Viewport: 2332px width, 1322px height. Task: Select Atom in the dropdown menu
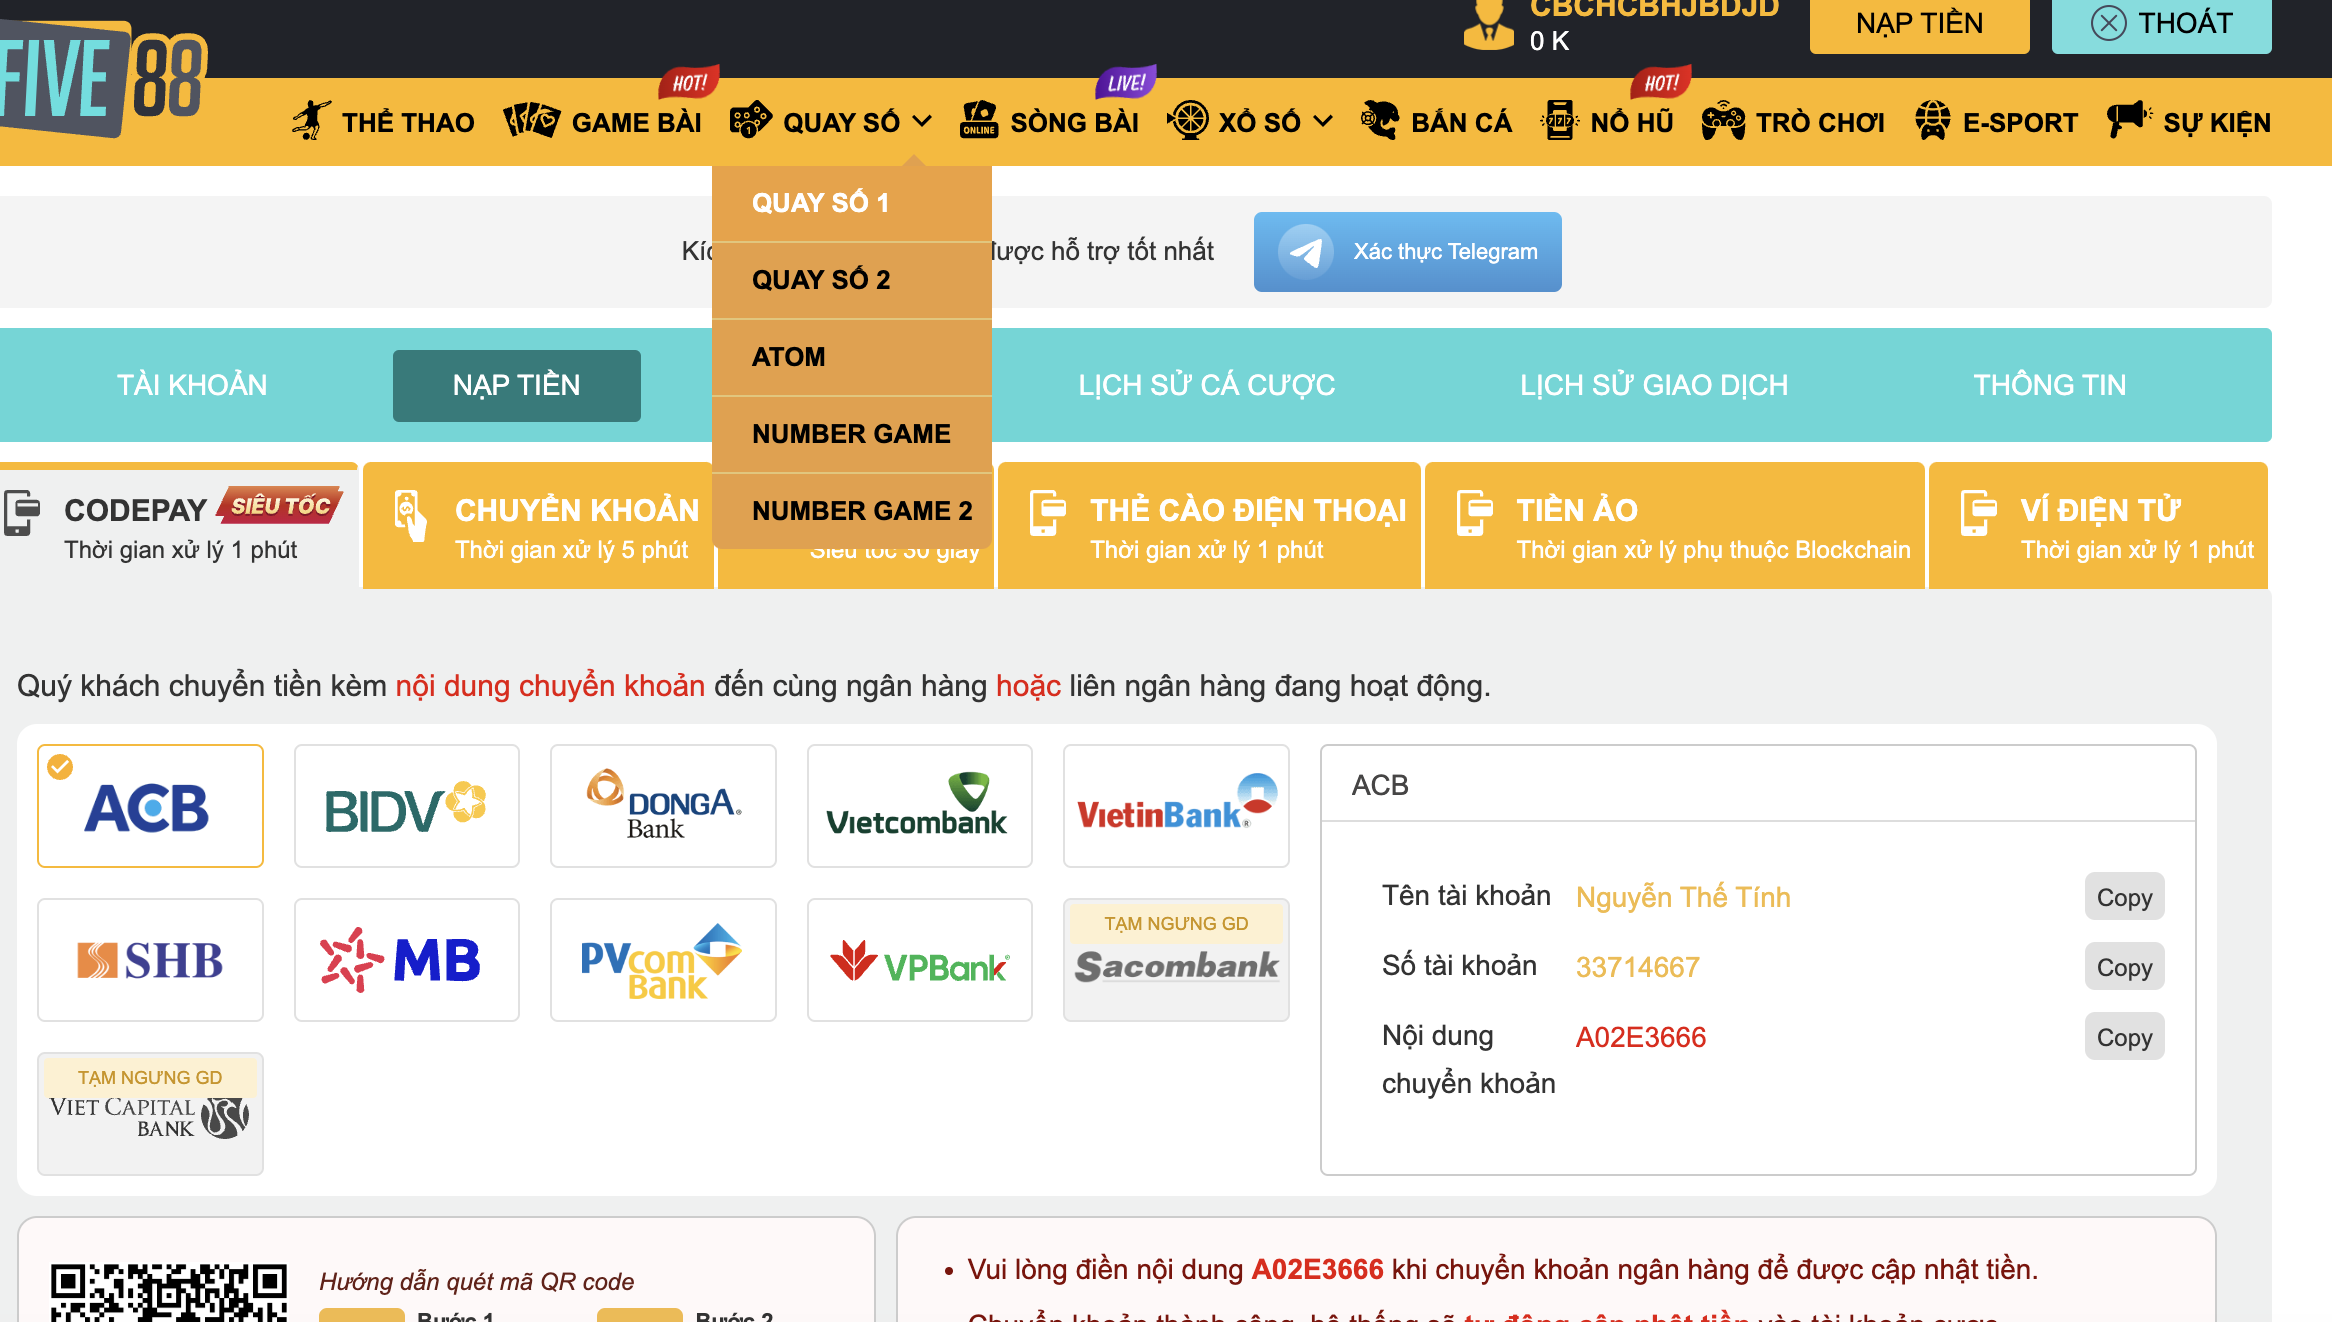pyautogui.click(x=789, y=357)
